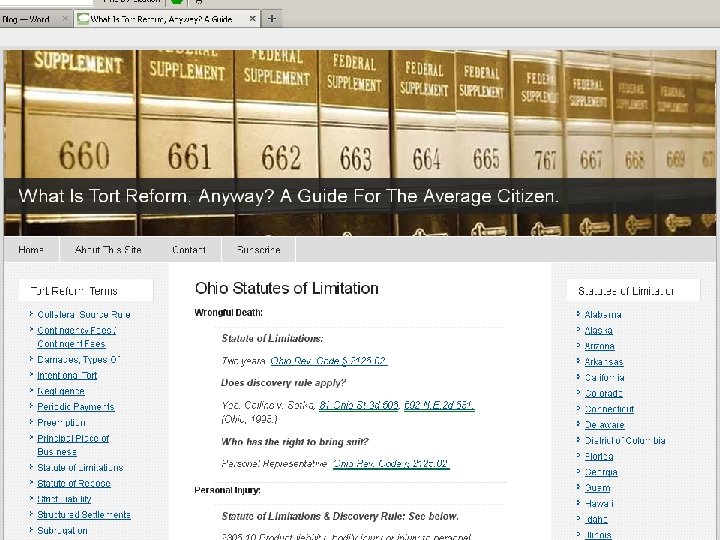Select Guam in the state list
The height and width of the screenshot is (540, 720).
(x=597, y=488)
